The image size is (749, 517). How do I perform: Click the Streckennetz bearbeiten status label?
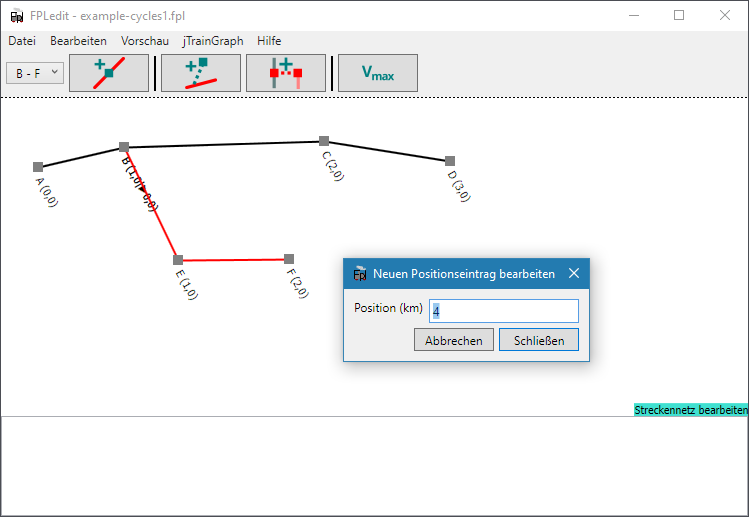[x=691, y=410]
